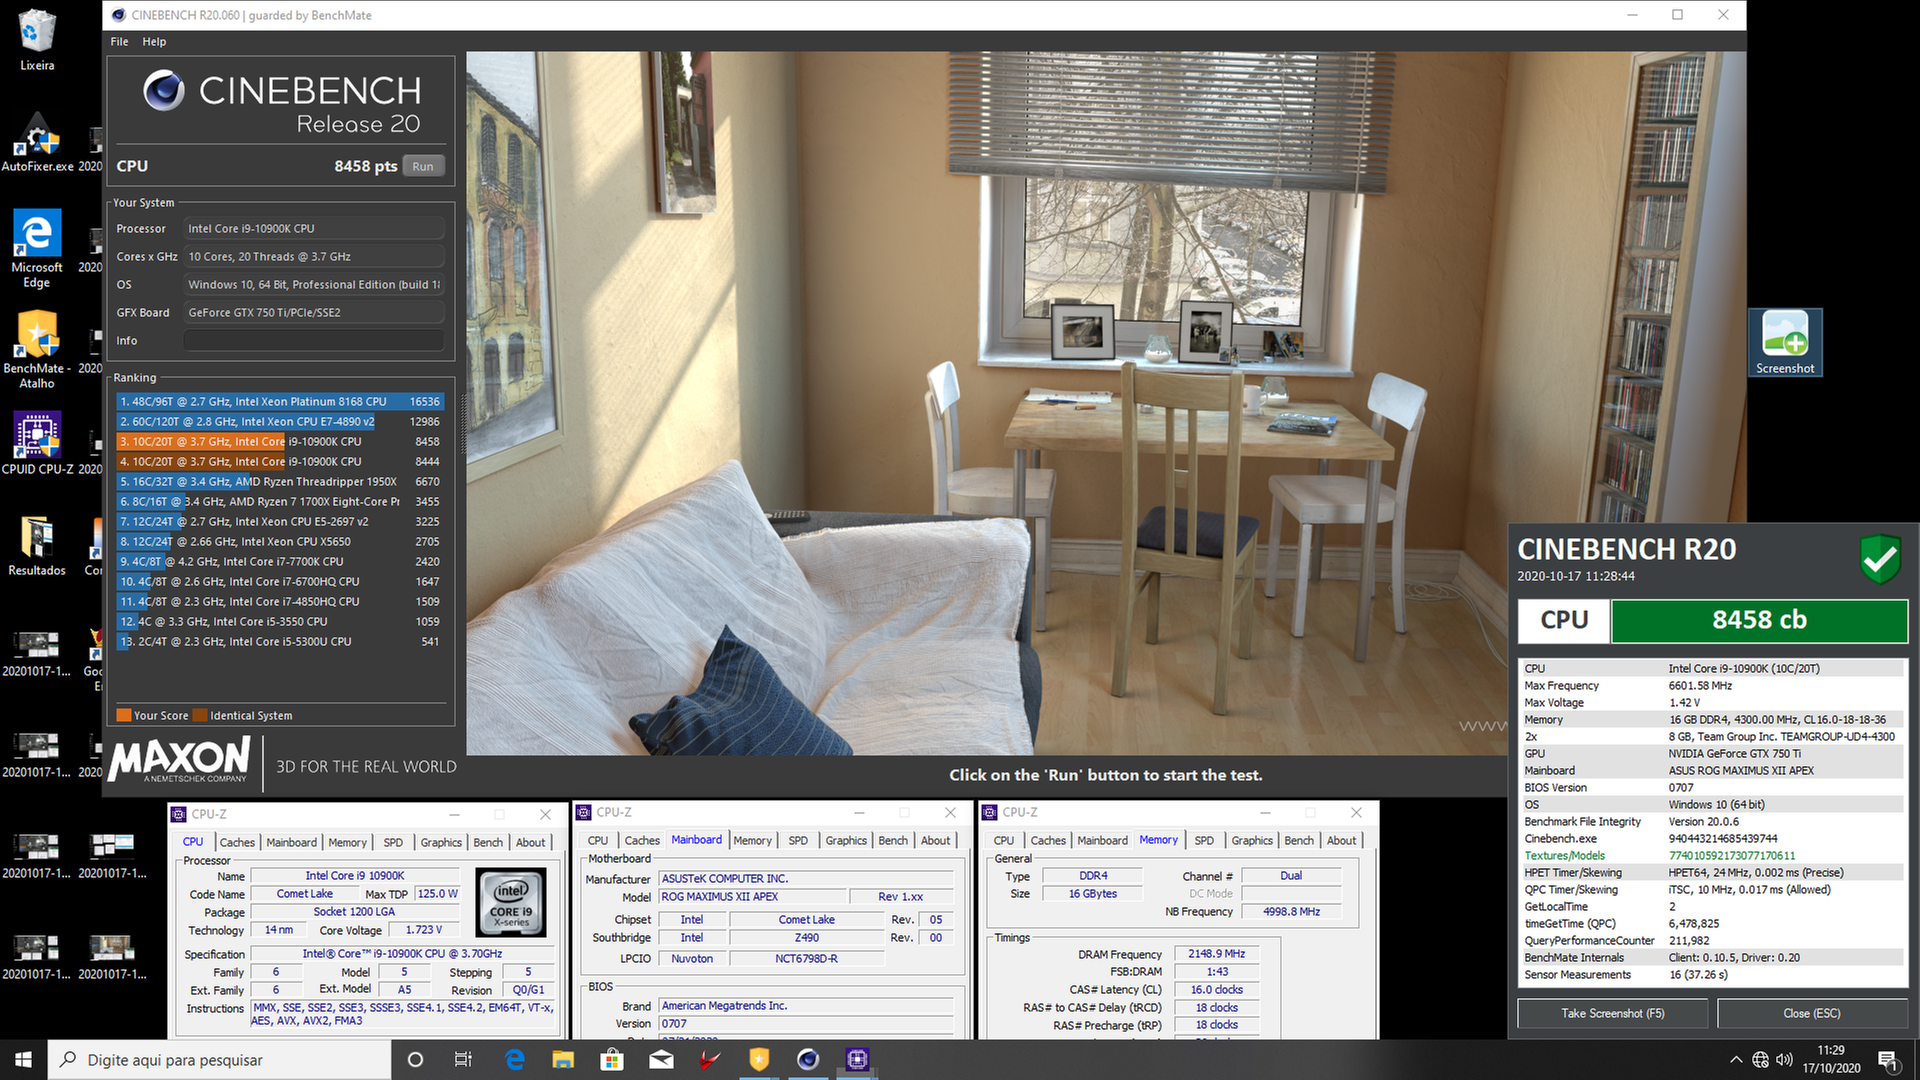Click DRAM Frequency value 2148.9 MHz
Viewport: 1920px width, 1080px height.
pyautogui.click(x=1216, y=954)
